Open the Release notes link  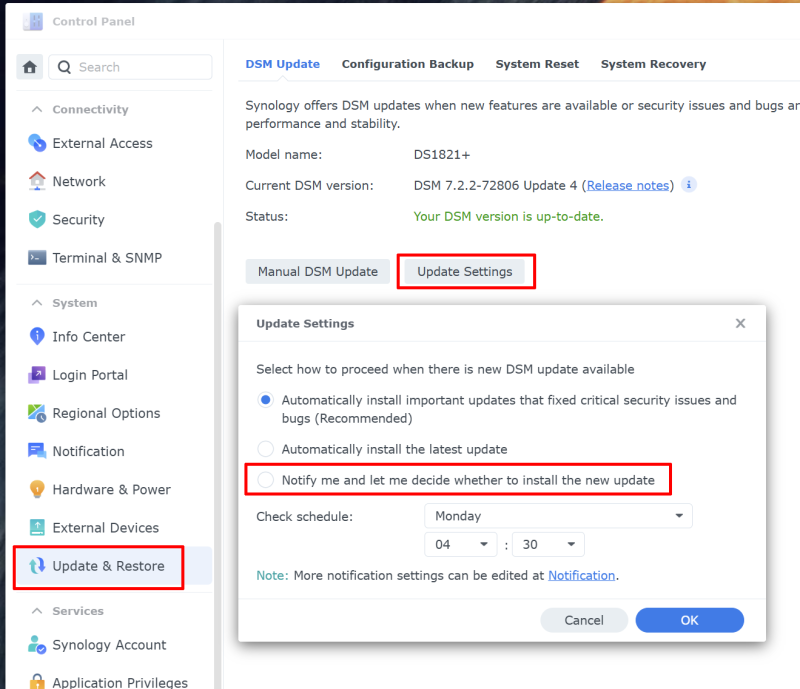coord(627,185)
